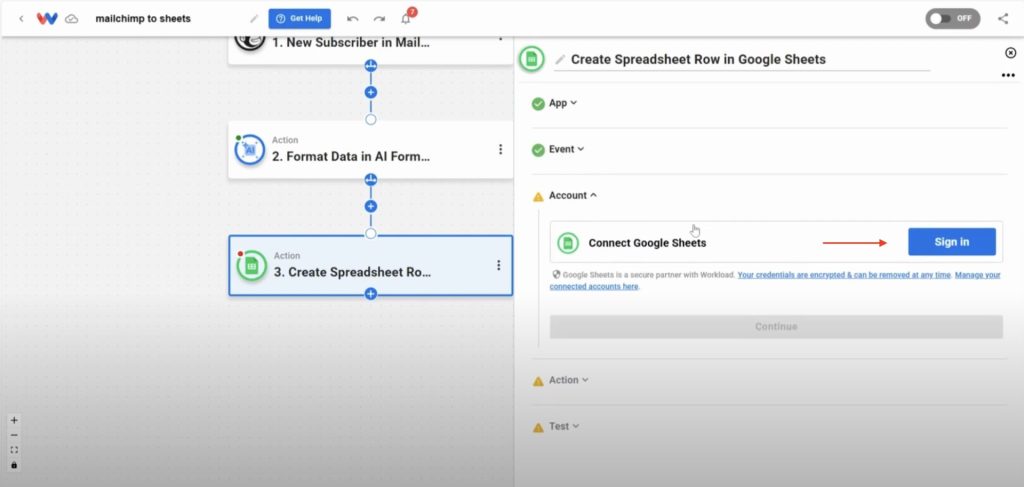Select the Google Sheets icon in step 3

(251, 266)
